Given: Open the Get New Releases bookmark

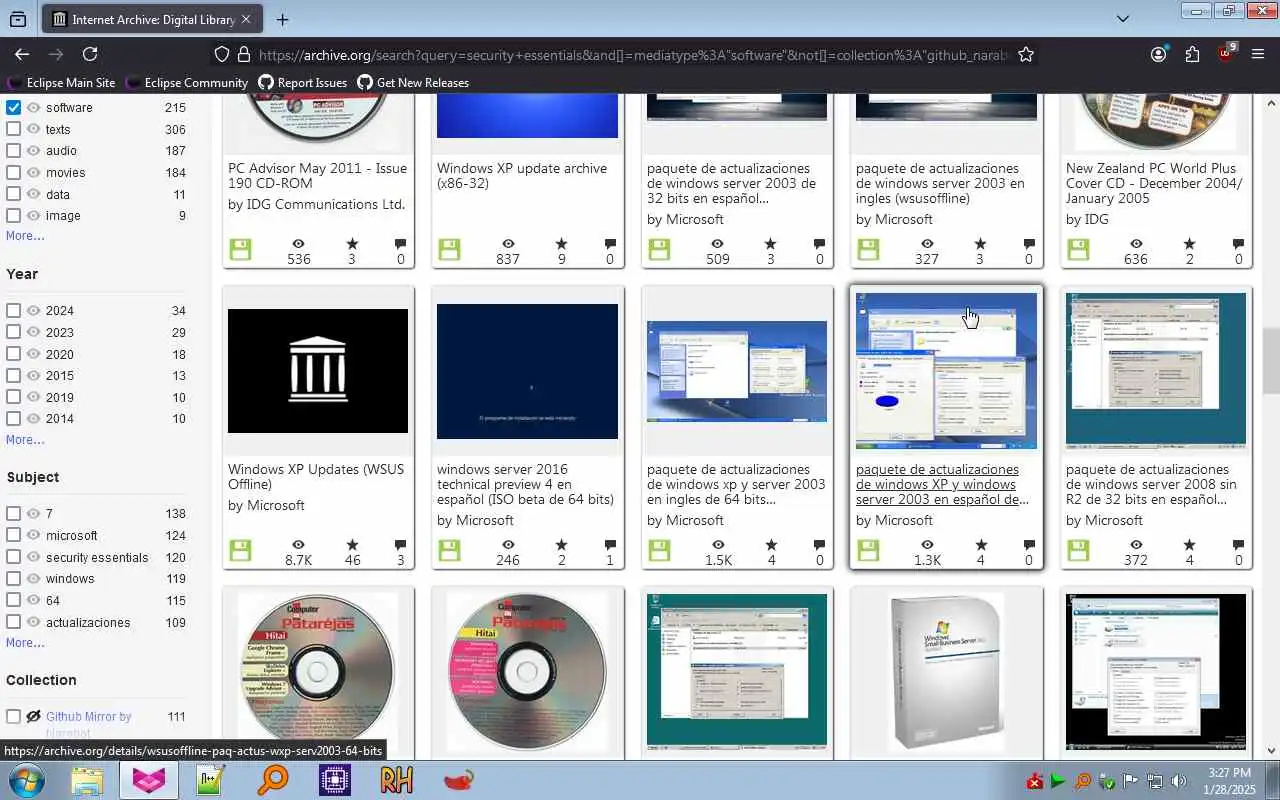Looking at the screenshot, I should click(x=413, y=83).
